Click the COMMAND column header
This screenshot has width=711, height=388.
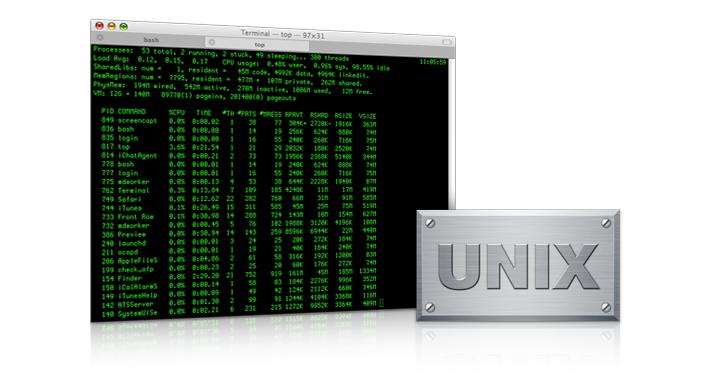[x=132, y=112]
